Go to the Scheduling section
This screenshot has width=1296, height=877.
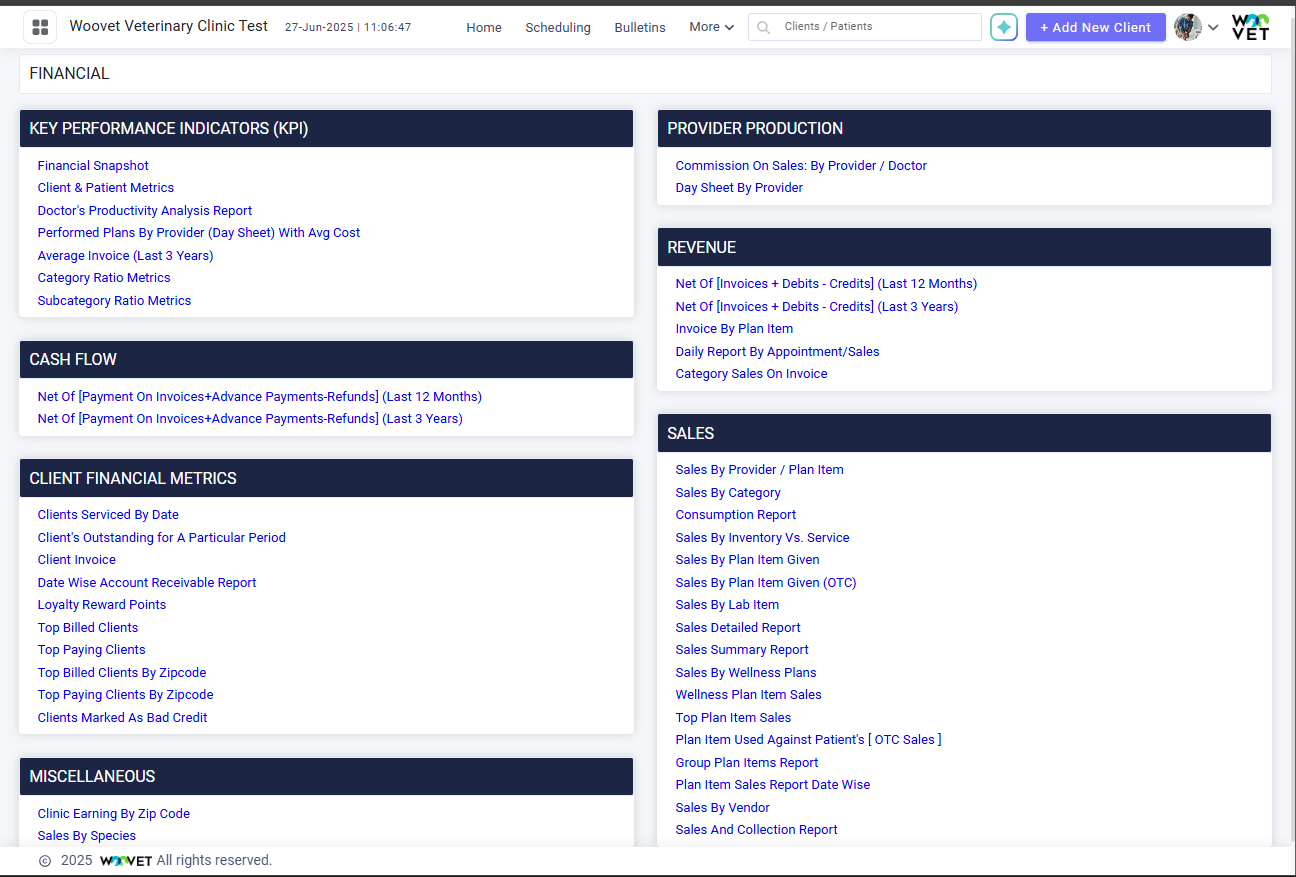558,28
